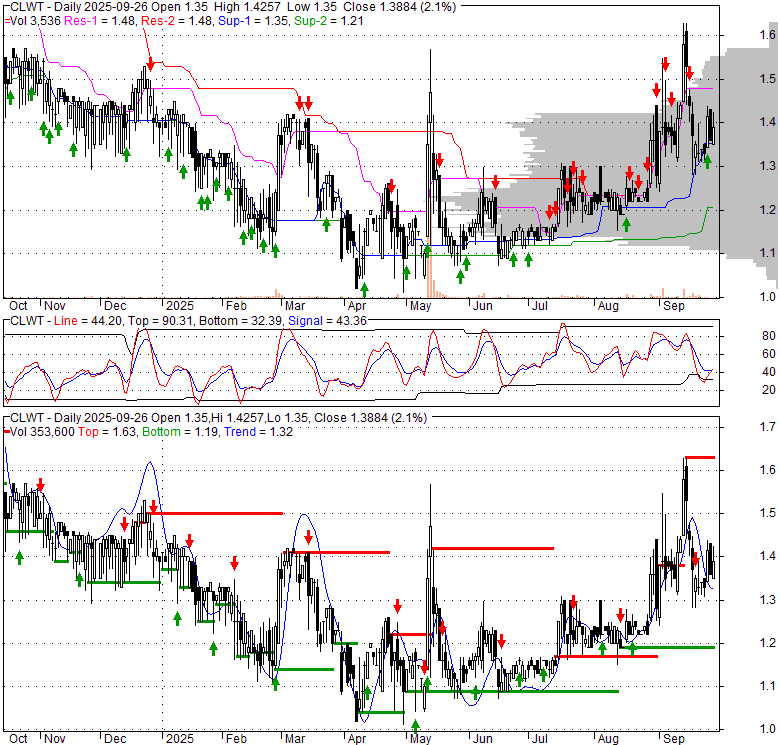This screenshot has height=745, width=780.
Task: Click 'Close 1.3884 (2.1%)' in the top chart header
Action: 399,7
